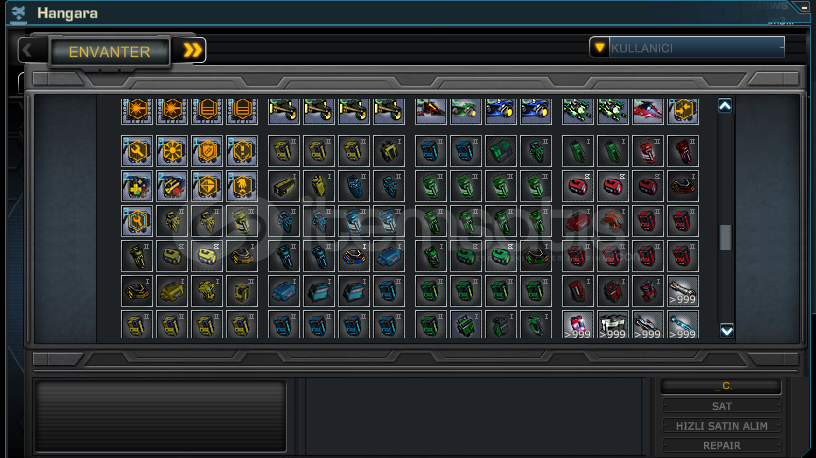Open the ENVANTER tab
816x458 pixels.
pos(109,52)
